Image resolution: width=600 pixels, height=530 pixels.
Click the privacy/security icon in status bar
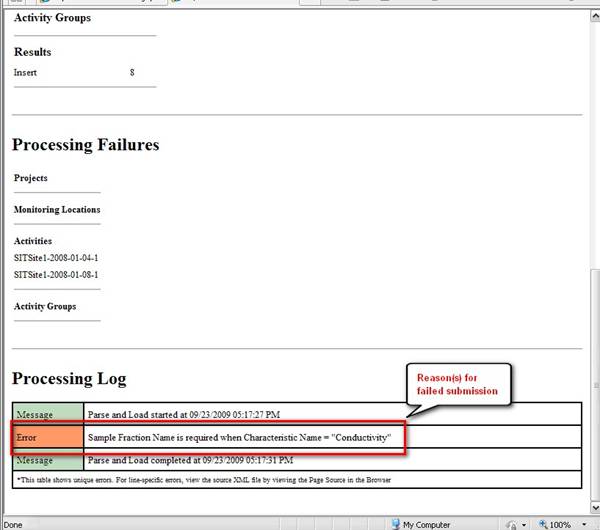tap(513, 524)
